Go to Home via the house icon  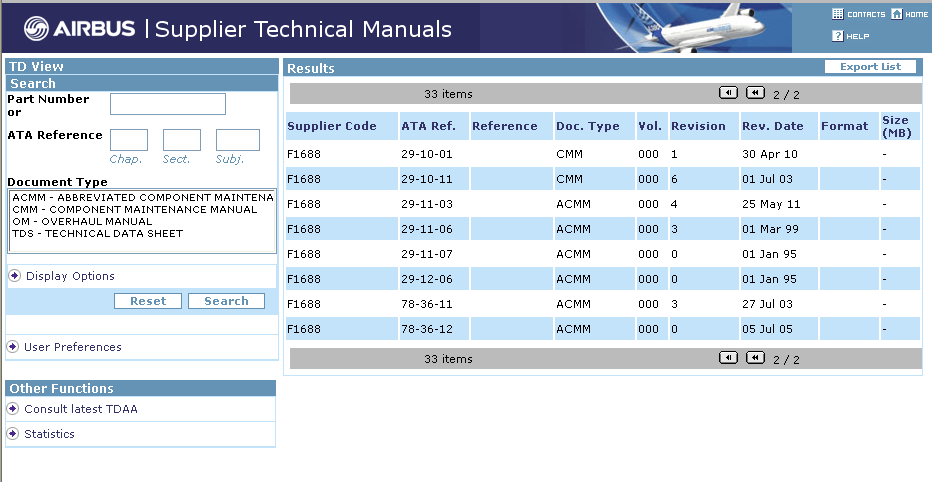896,14
